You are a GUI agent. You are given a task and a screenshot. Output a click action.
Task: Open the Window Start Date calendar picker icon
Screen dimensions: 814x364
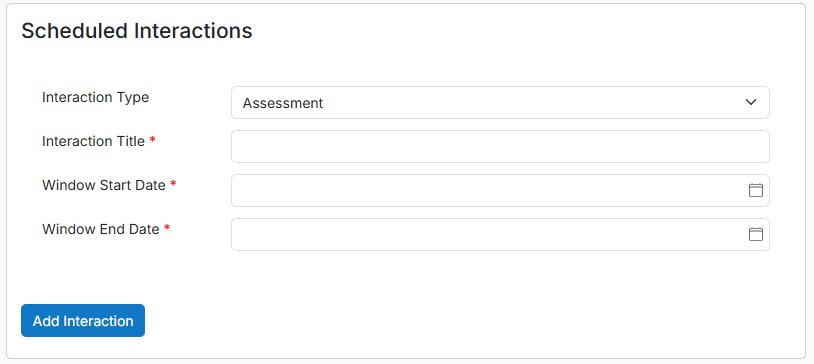(755, 190)
